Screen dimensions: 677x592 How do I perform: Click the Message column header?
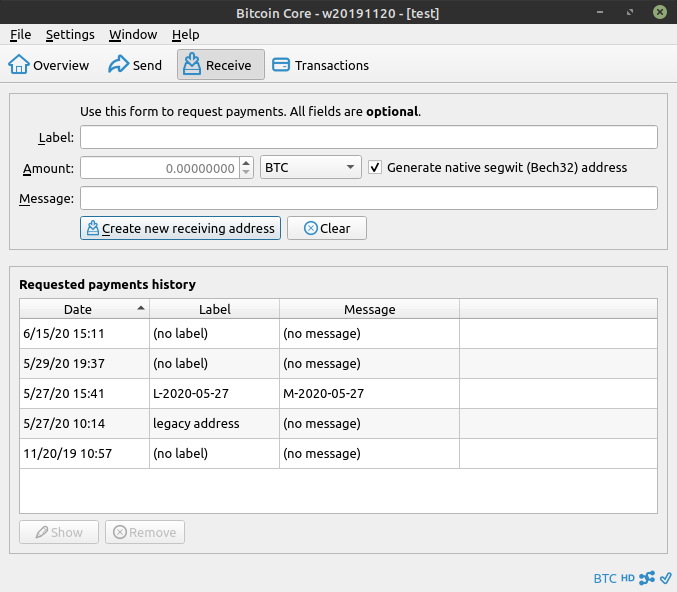[x=370, y=309]
